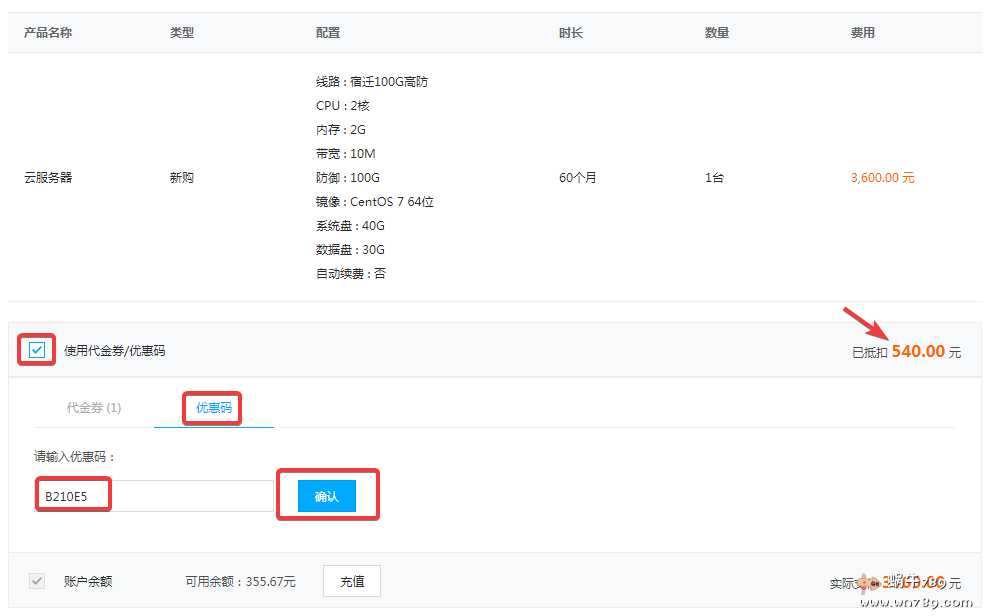
Task: Click the 镜像 CentOS 7 64位 line
Action: 375,202
